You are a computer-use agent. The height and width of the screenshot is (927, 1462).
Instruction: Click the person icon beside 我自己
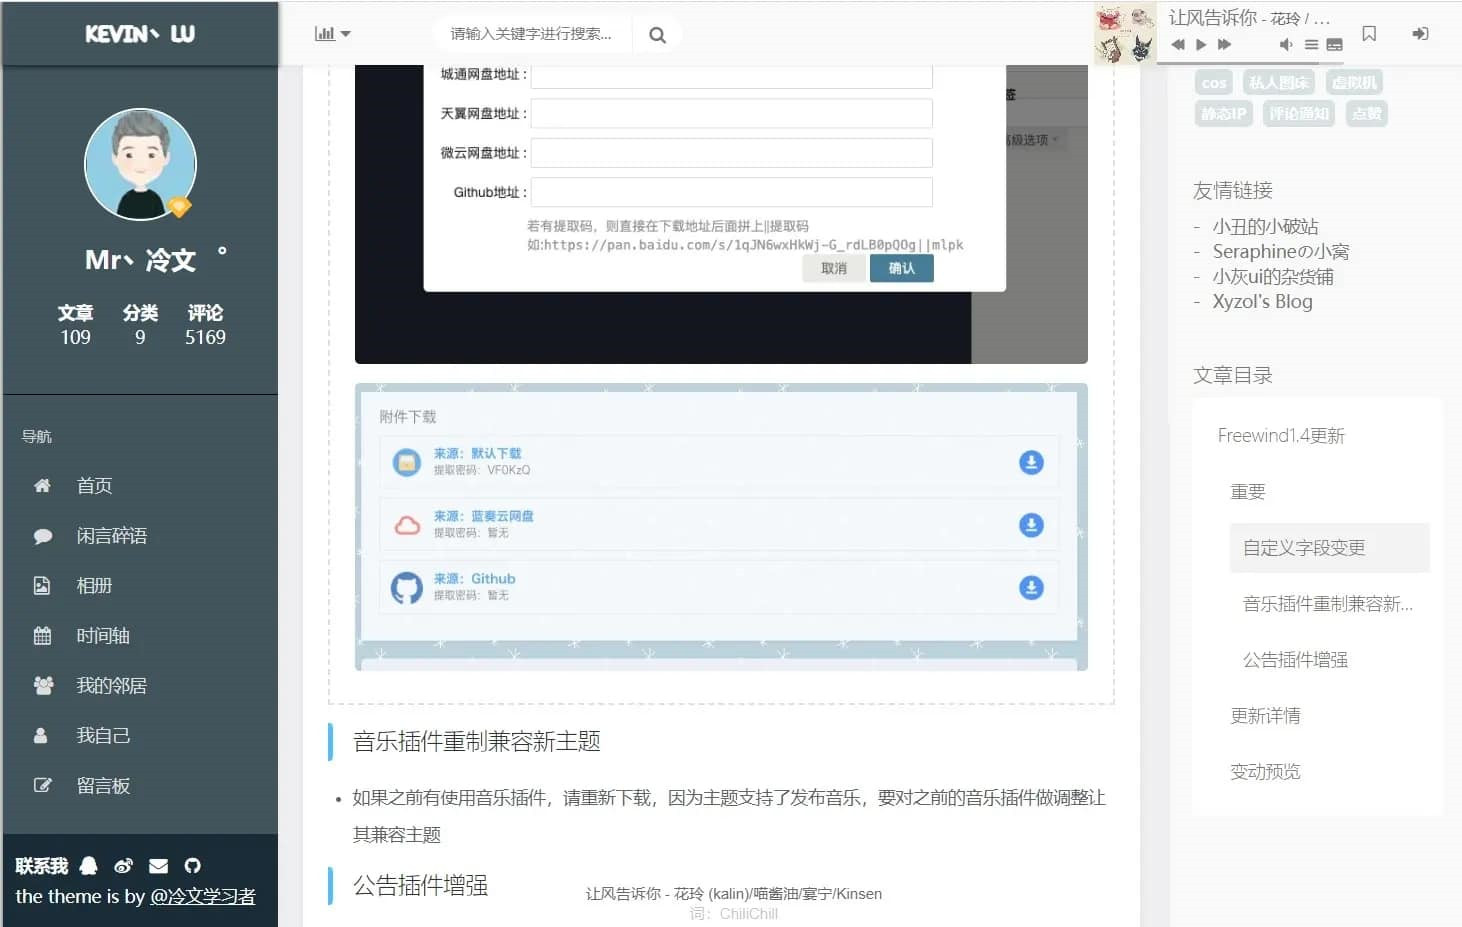41,736
